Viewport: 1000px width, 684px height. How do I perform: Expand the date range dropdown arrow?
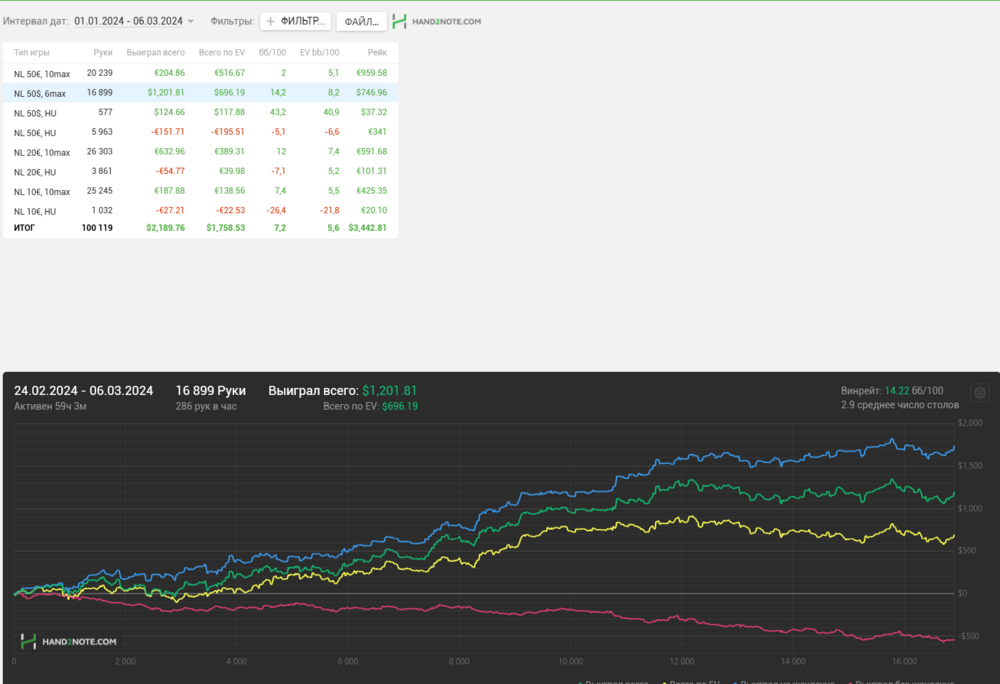190,22
